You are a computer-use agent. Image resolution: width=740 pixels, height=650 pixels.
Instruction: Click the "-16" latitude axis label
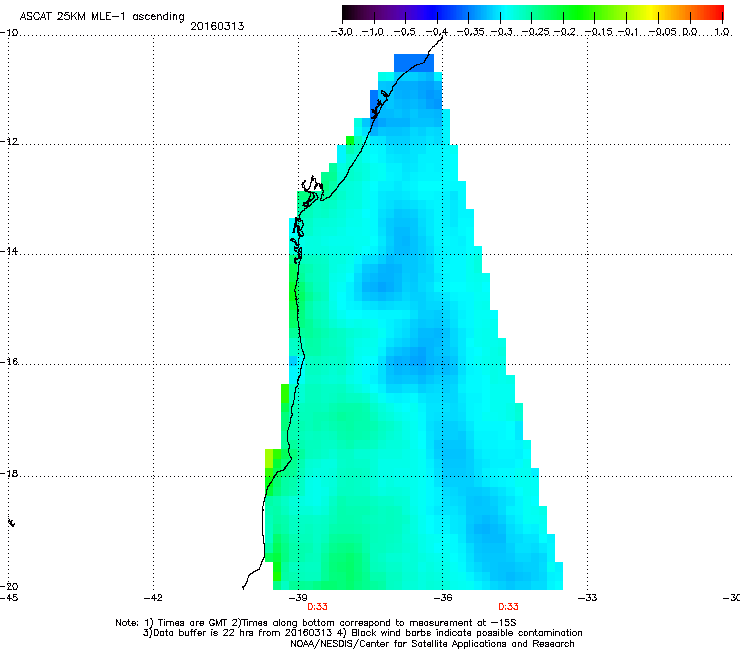click(x=9, y=361)
